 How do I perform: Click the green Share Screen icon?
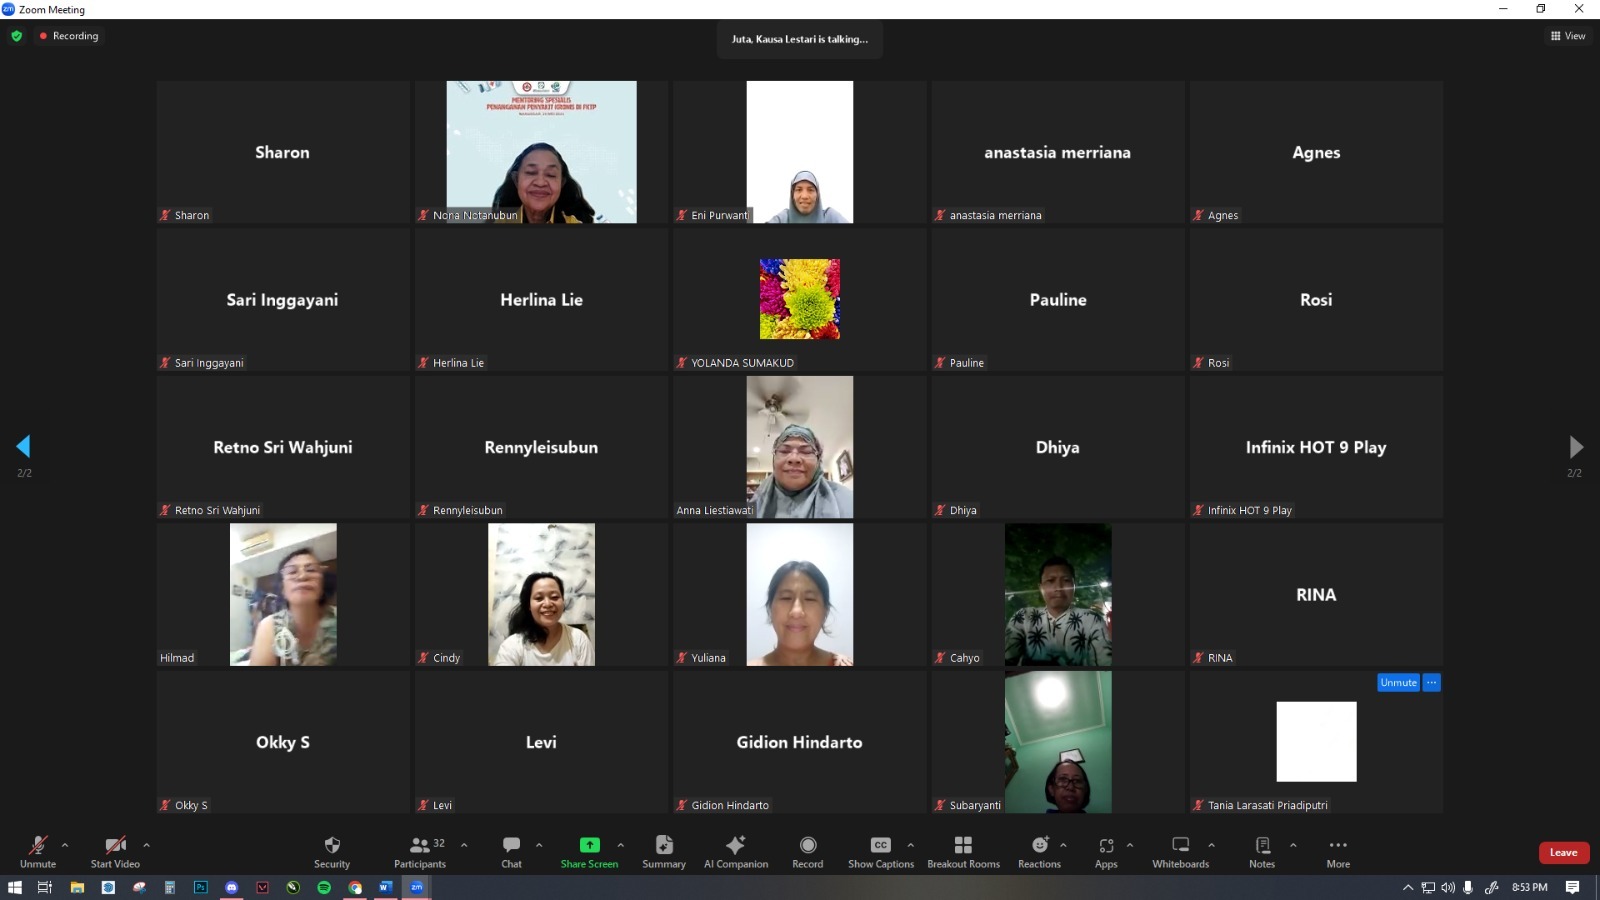click(x=589, y=846)
